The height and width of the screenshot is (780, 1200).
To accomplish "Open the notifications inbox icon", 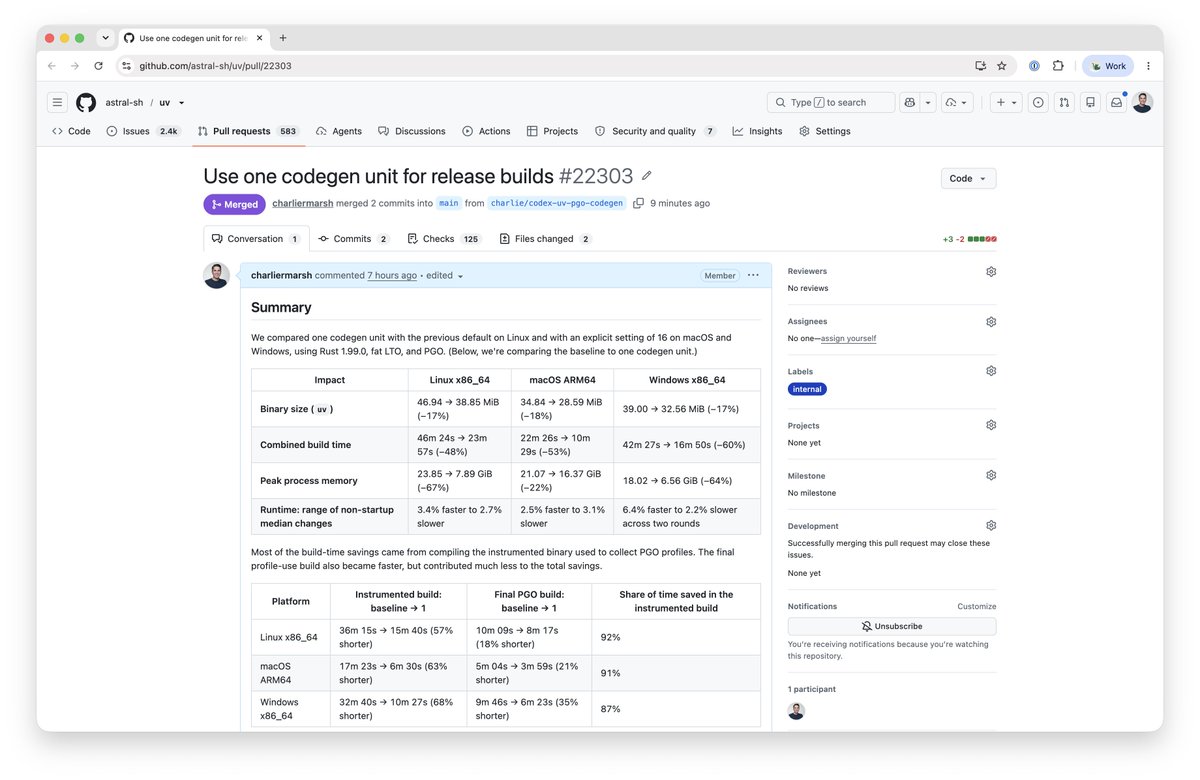I will coord(1116,102).
